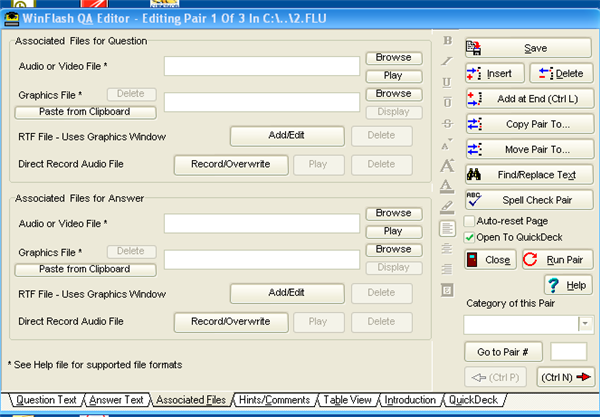Toggle italic formatting icon
Screen dimensions: 600x417
pyautogui.click(x=447, y=61)
